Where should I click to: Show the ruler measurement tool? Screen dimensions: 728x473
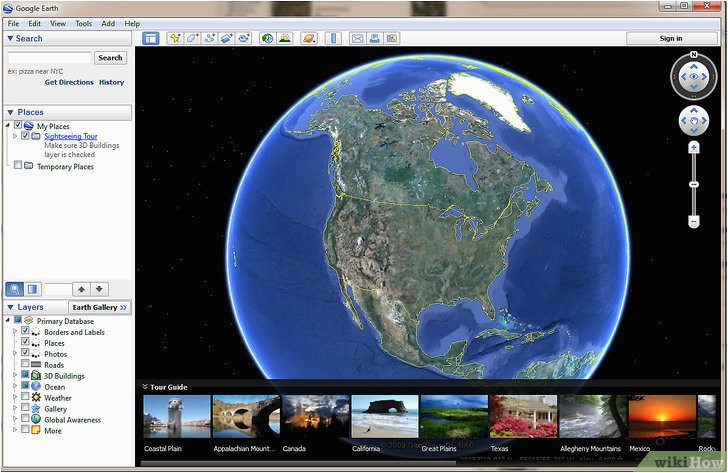tap(333, 39)
